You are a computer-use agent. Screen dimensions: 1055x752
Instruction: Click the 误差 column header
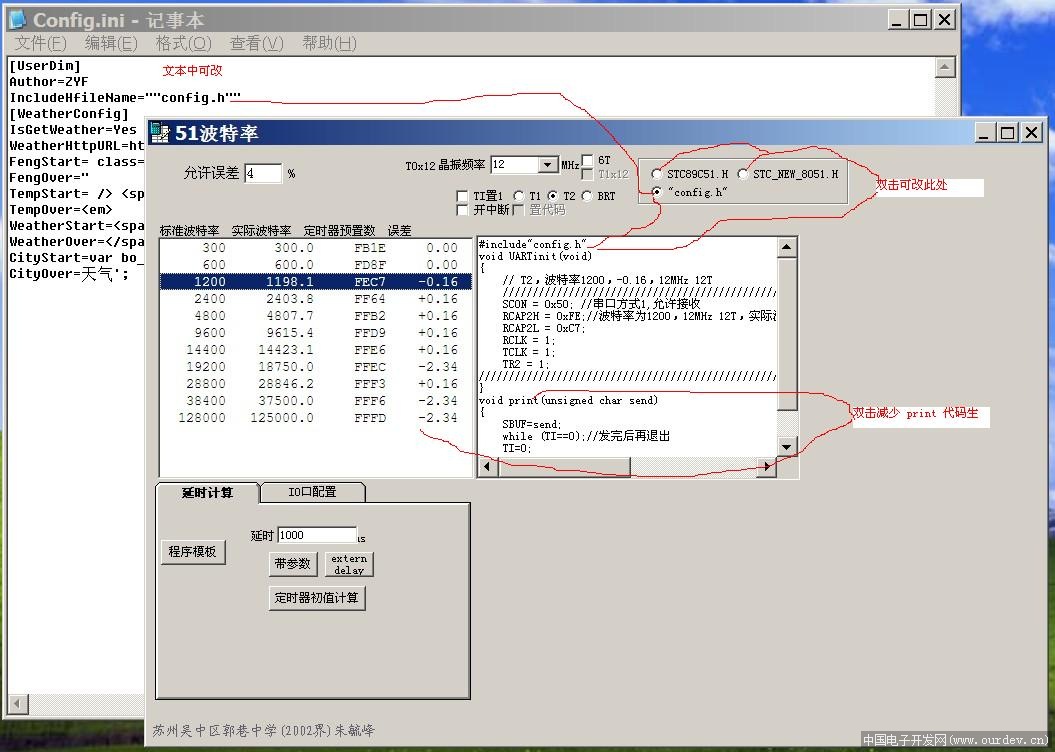click(x=399, y=231)
